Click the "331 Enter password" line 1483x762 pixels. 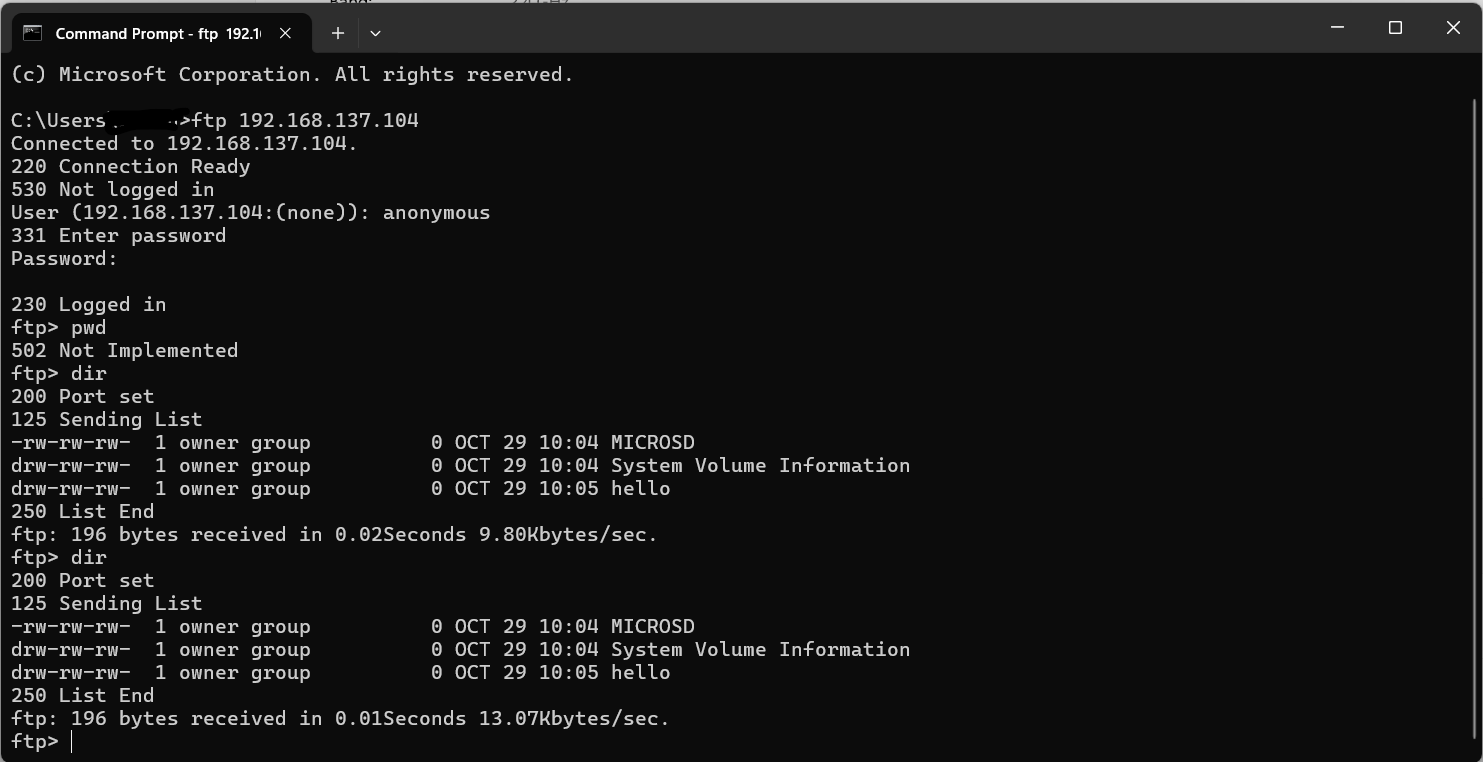tap(118, 236)
